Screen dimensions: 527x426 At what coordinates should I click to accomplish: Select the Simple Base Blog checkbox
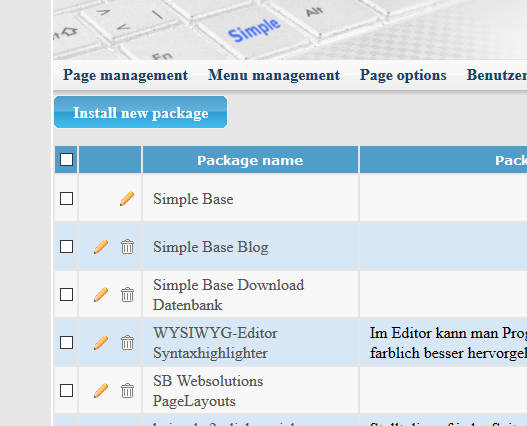click(67, 246)
